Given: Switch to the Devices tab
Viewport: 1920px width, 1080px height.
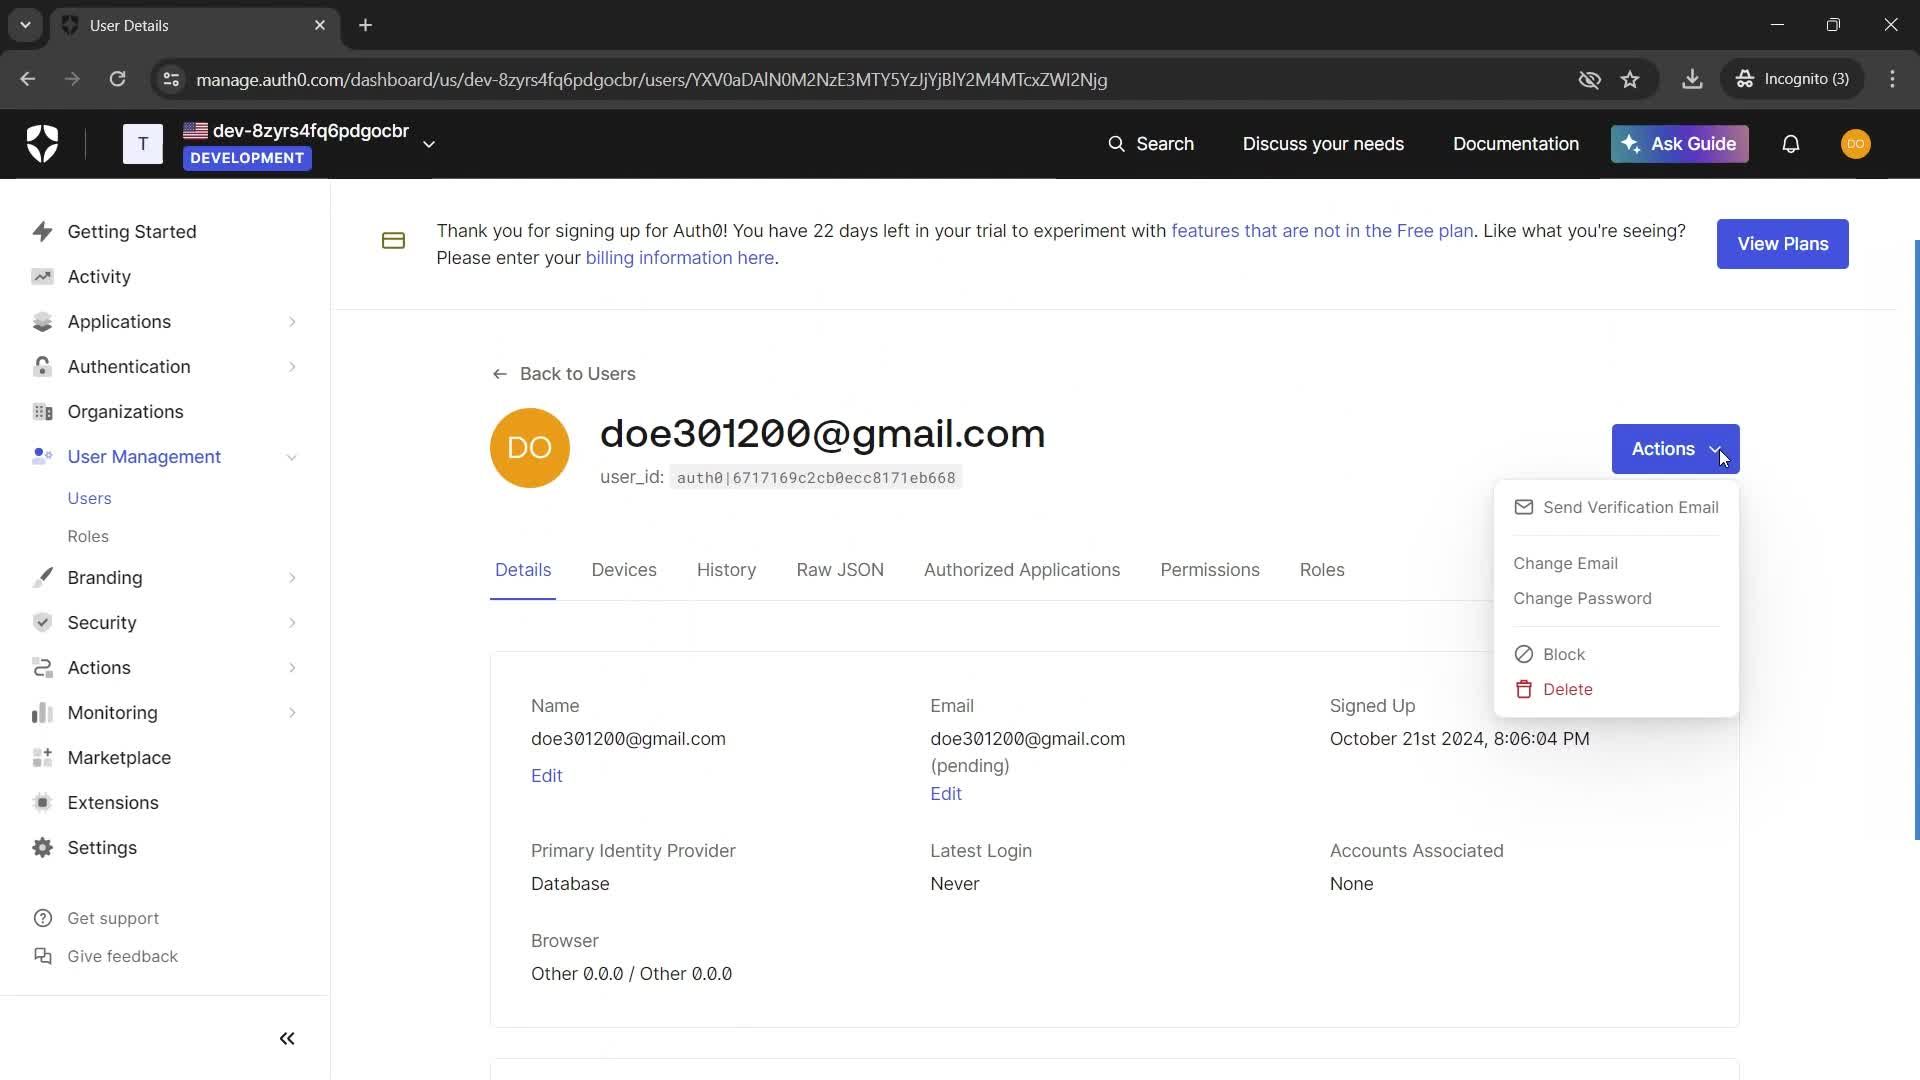Looking at the screenshot, I should click(x=624, y=570).
